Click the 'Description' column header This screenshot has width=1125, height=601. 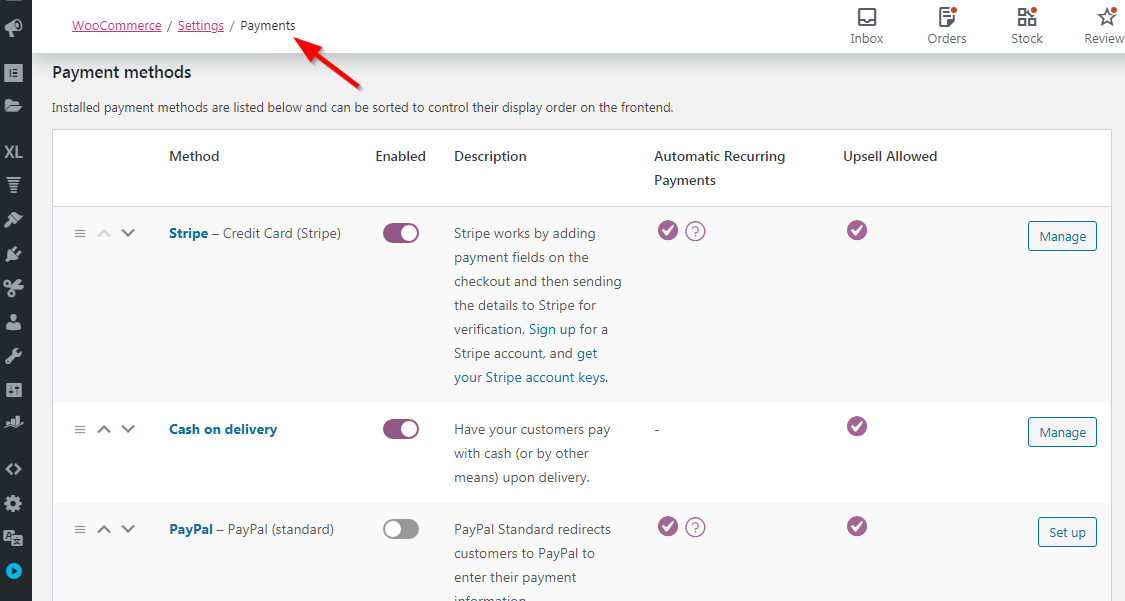tap(490, 156)
